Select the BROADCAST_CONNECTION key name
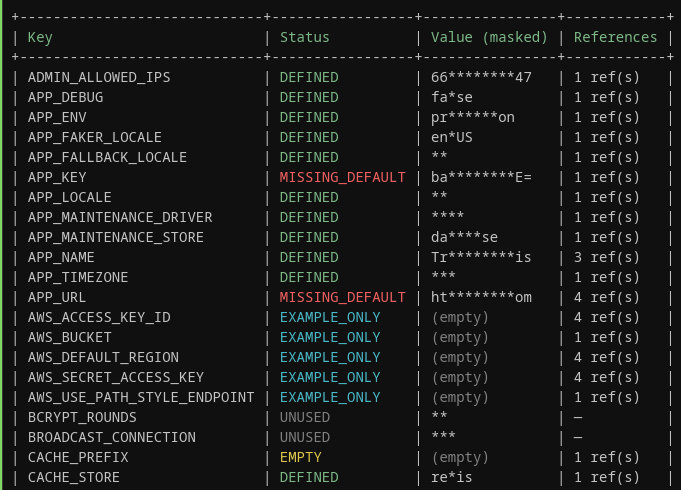This screenshot has height=490, width=681. click(112, 437)
